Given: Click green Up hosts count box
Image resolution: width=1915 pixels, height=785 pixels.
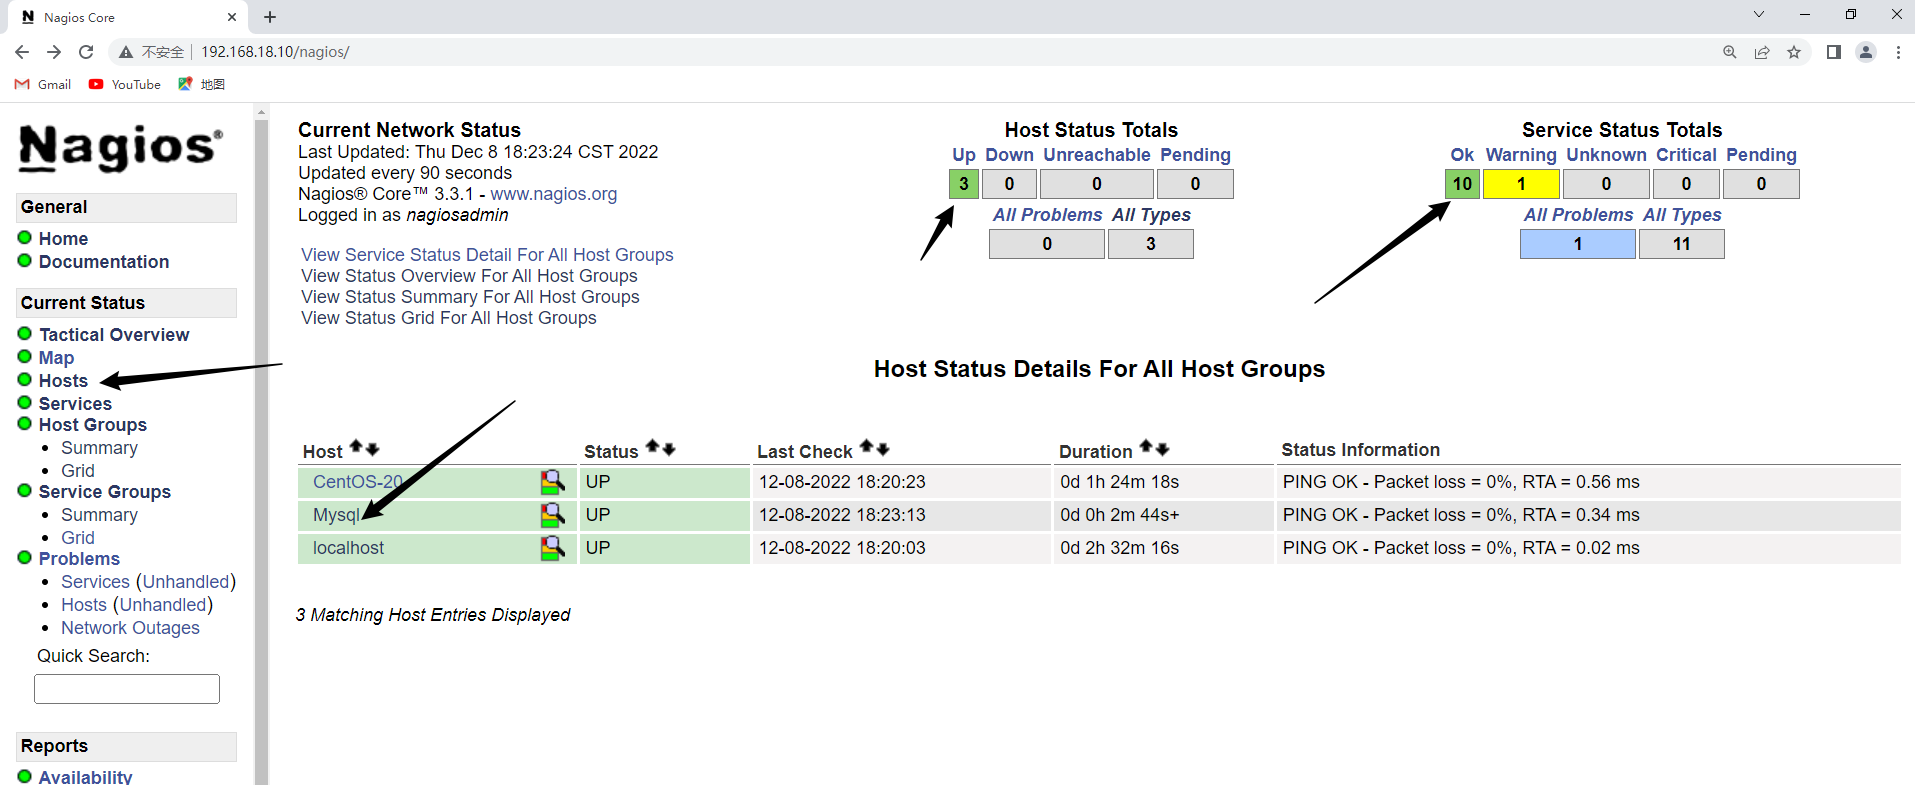Looking at the screenshot, I should (x=963, y=184).
